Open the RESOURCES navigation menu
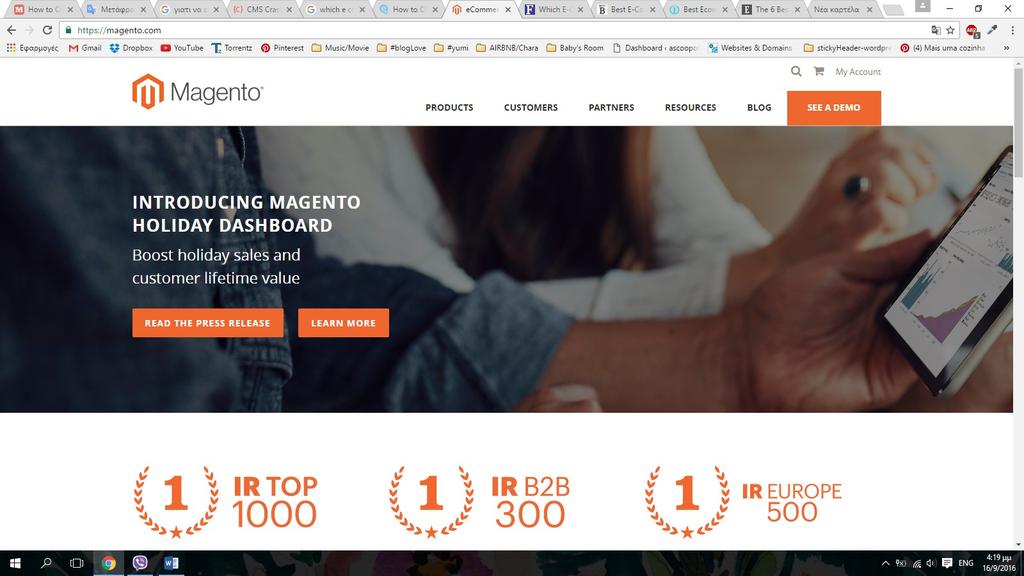 click(690, 107)
